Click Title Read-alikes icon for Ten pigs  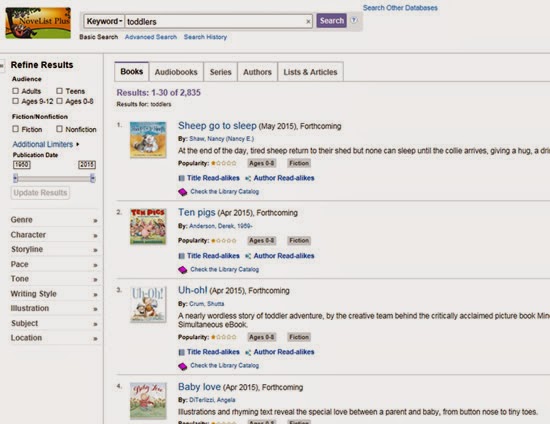point(181,256)
